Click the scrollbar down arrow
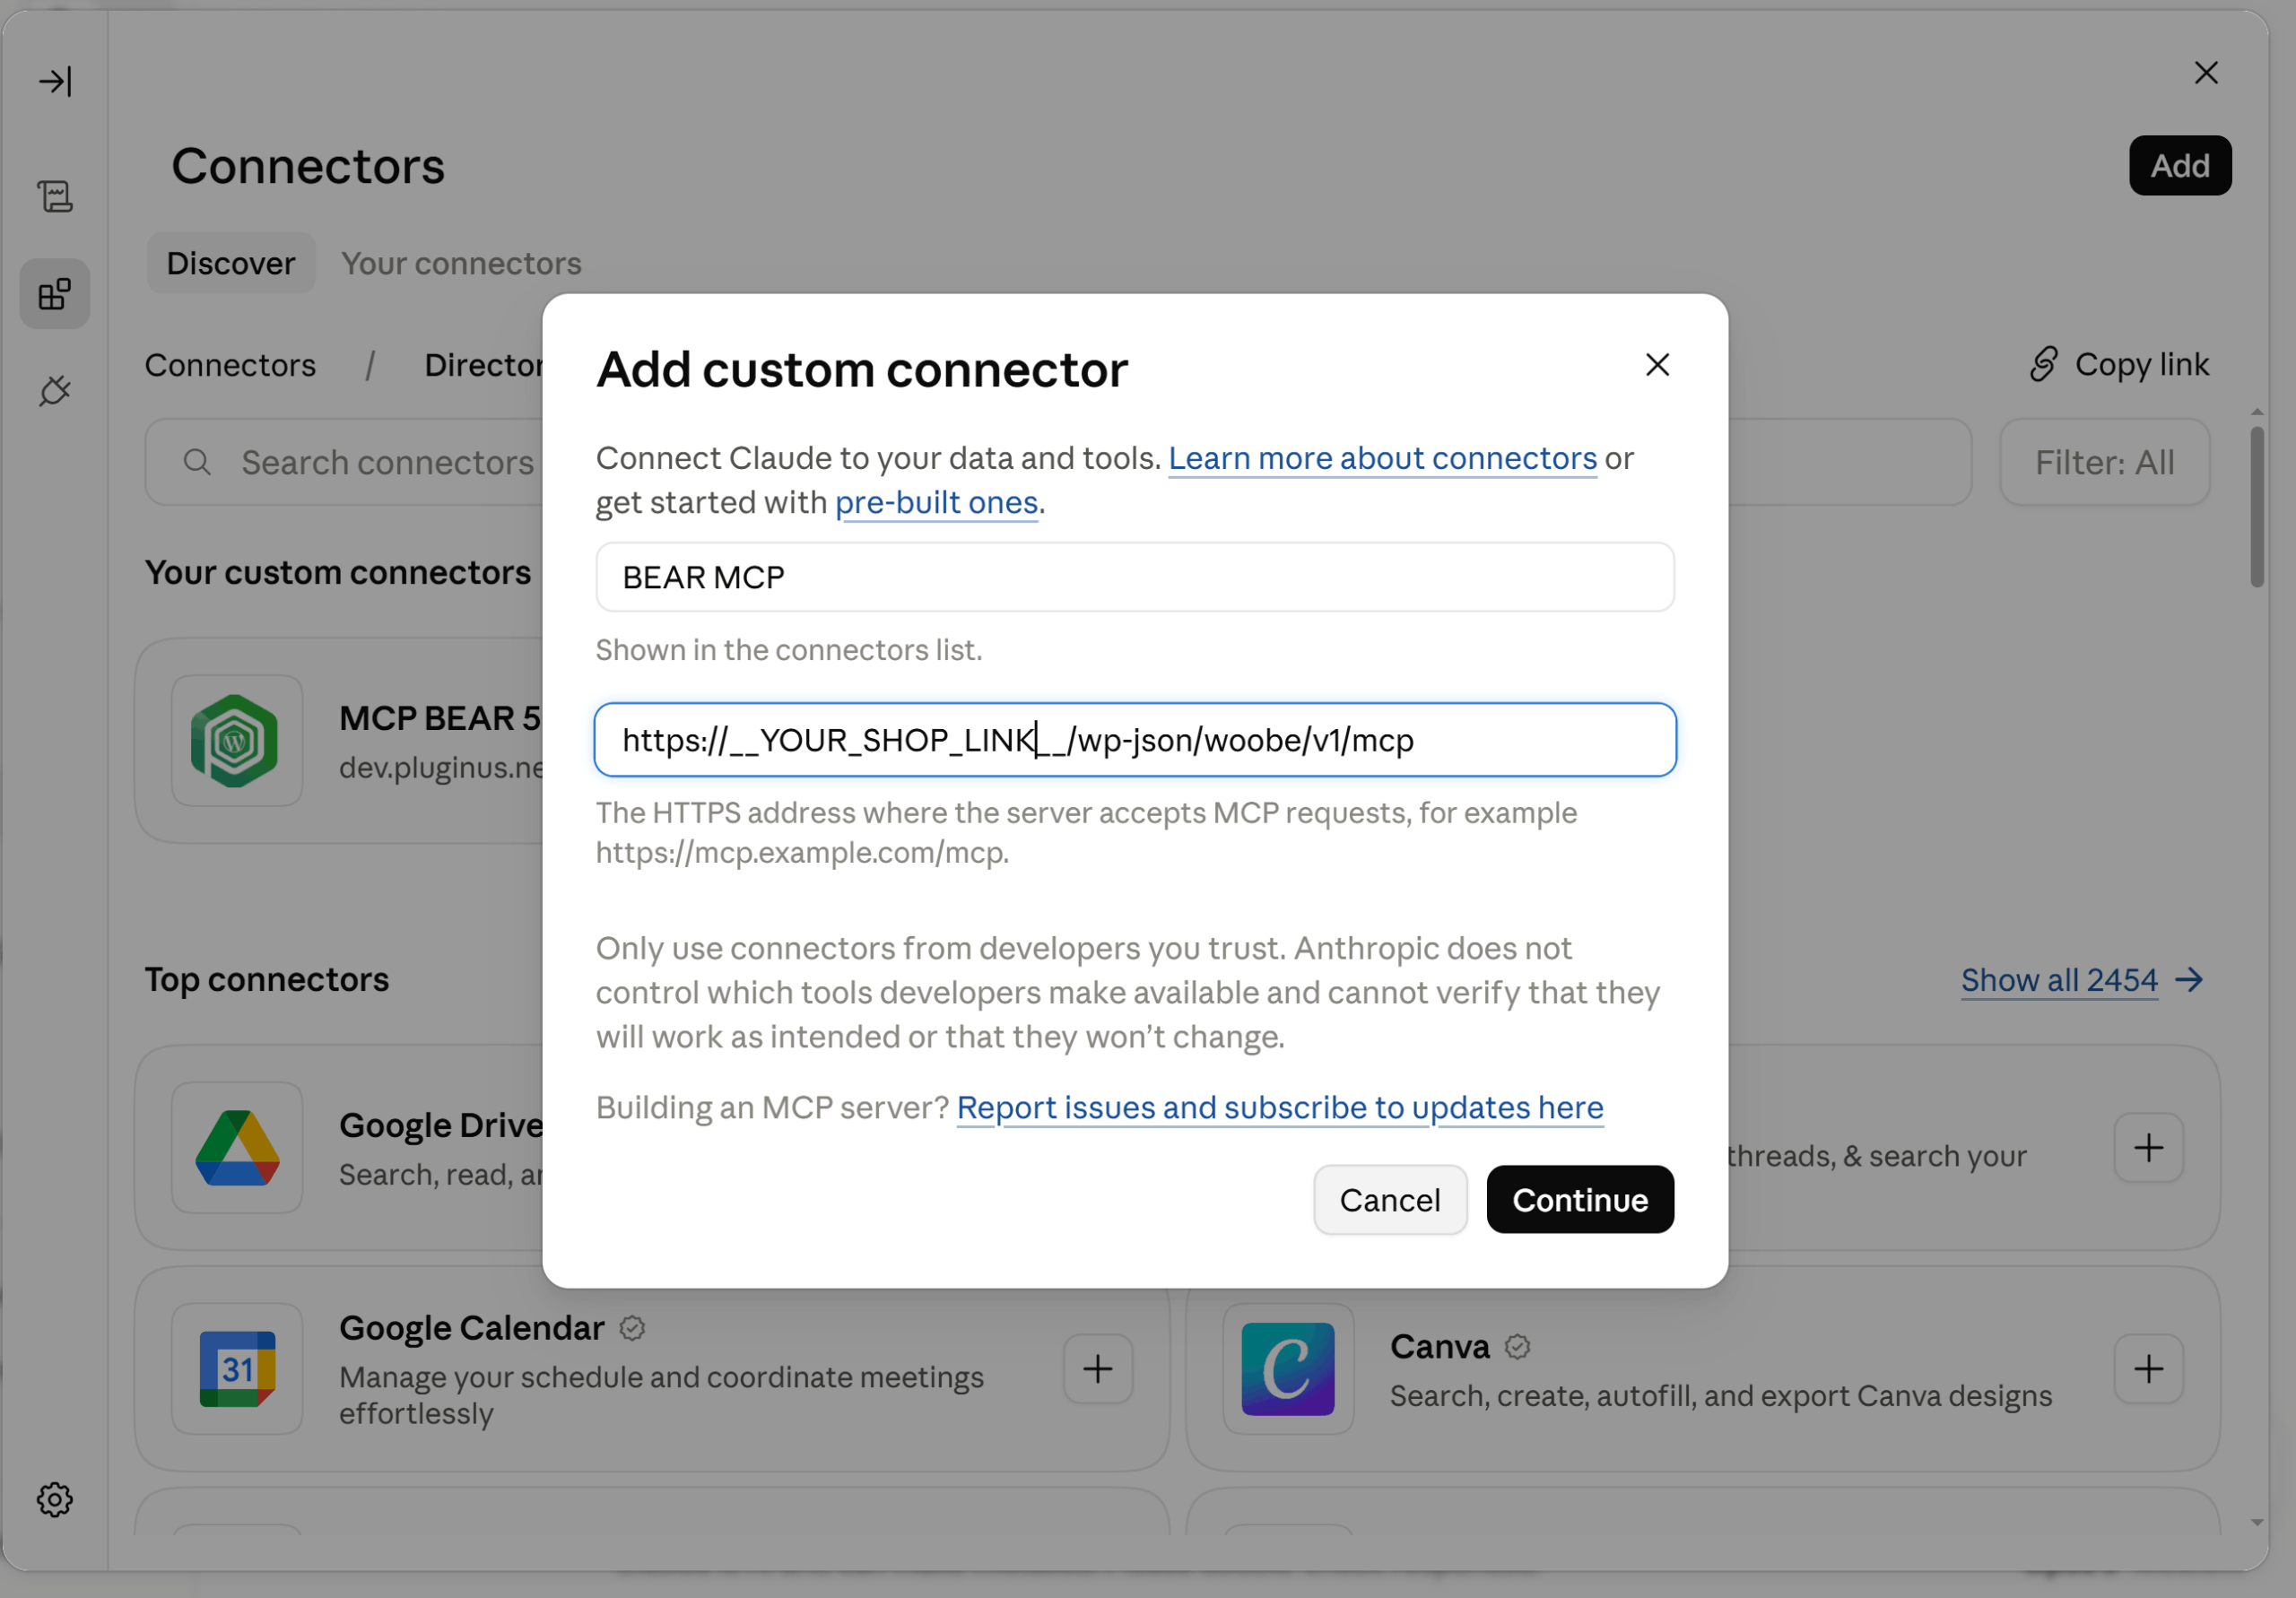2296x1598 pixels. pyautogui.click(x=2257, y=1523)
